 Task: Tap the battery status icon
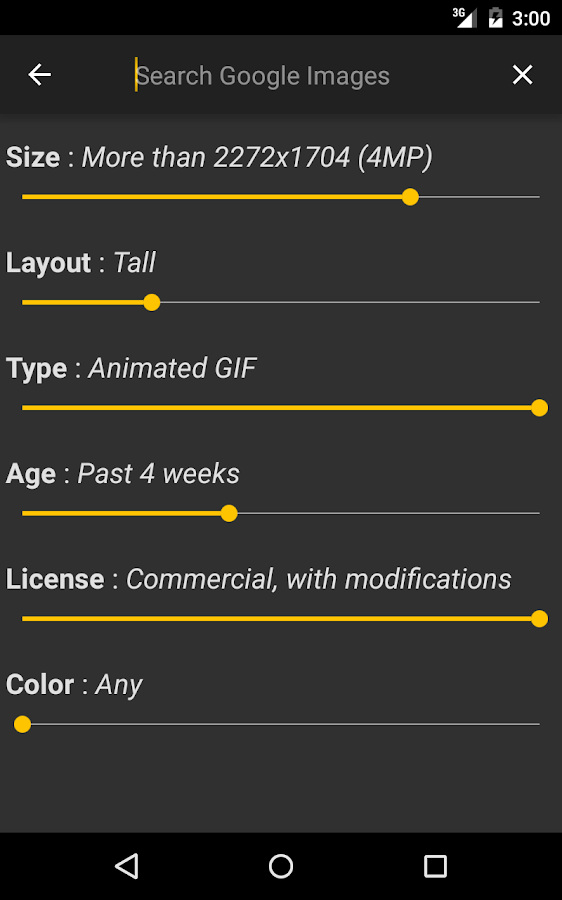(x=495, y=18)
